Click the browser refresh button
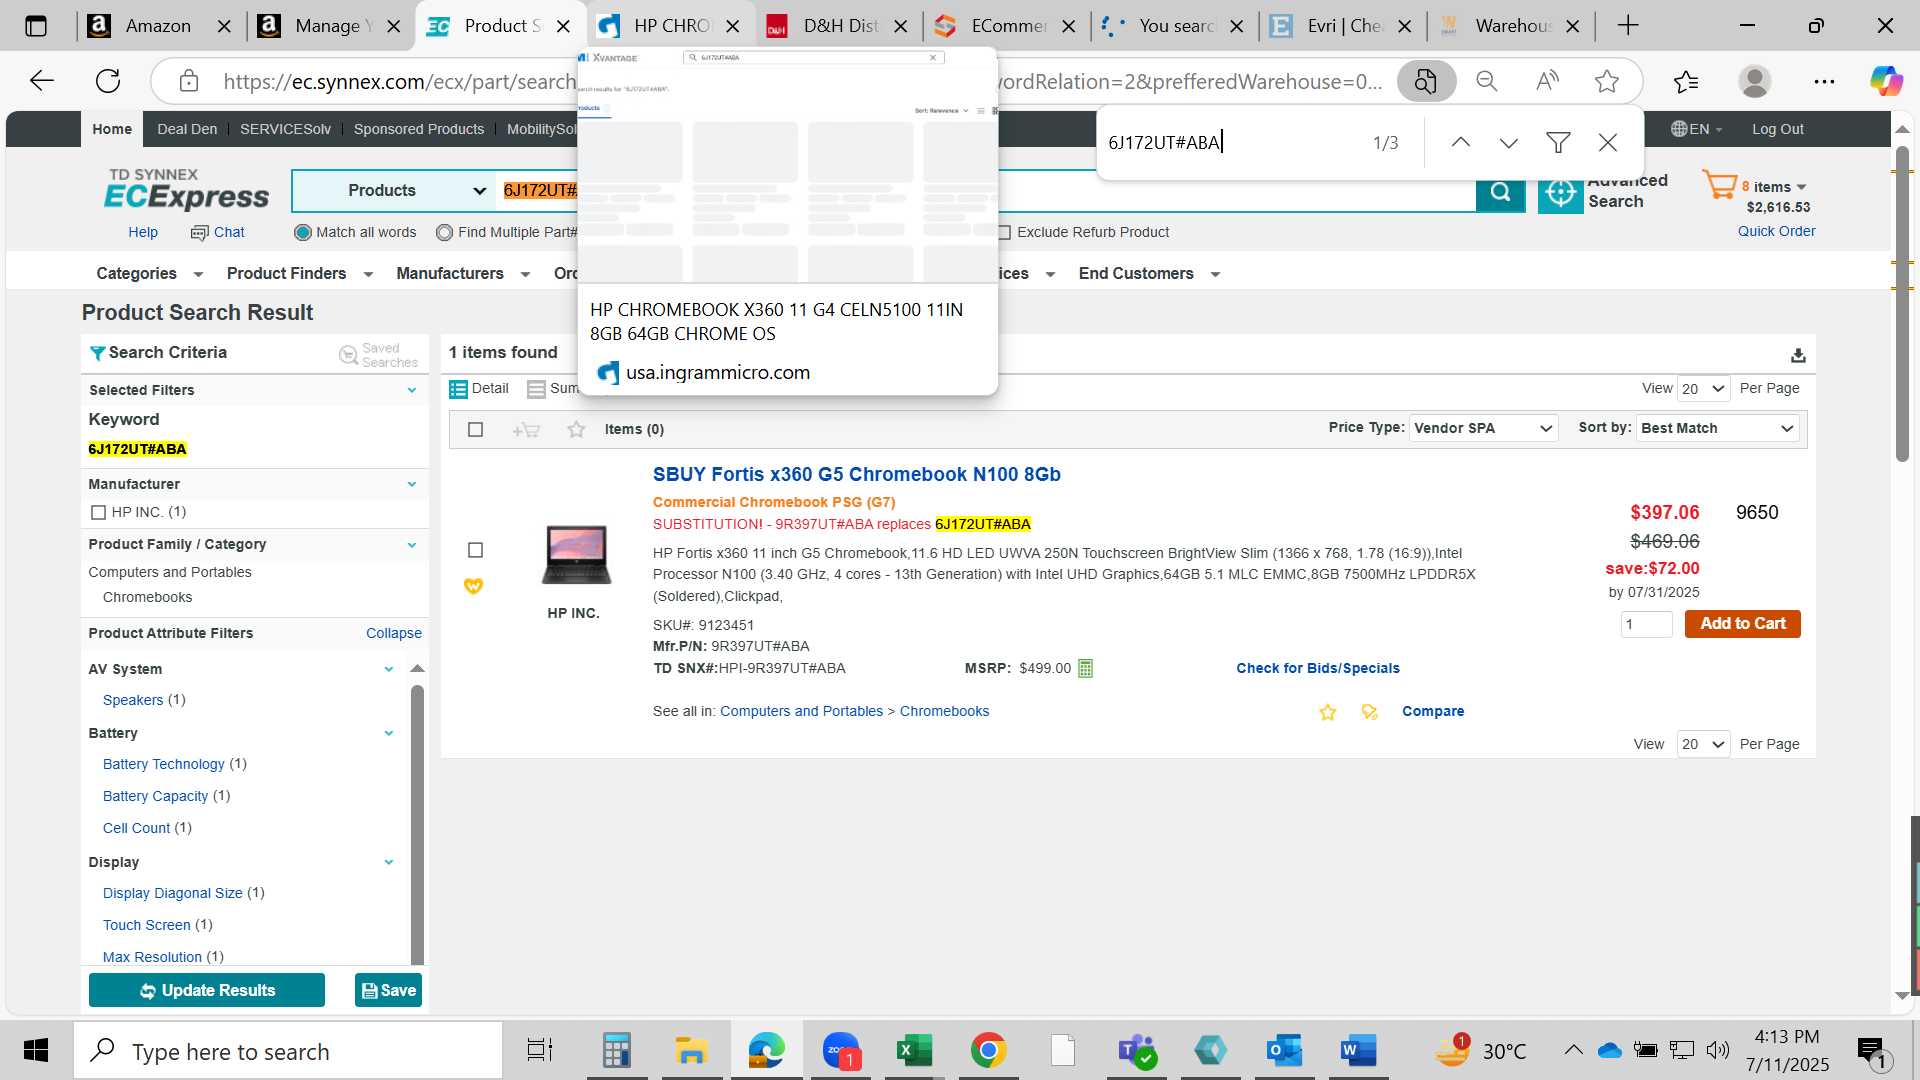 tap(108, 81)
